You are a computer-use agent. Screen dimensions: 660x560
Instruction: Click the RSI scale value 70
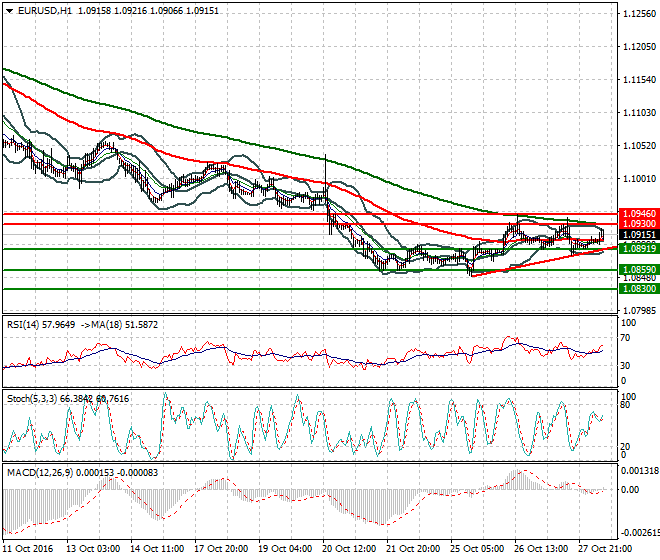click(x=625, y=338)
